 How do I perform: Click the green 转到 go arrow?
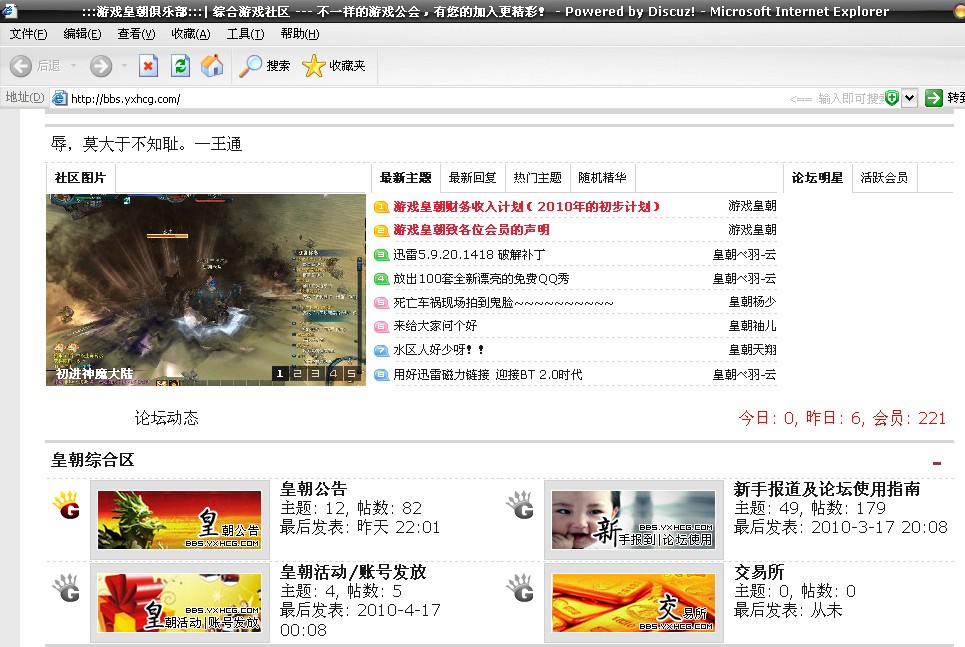[x=934, y=98]
